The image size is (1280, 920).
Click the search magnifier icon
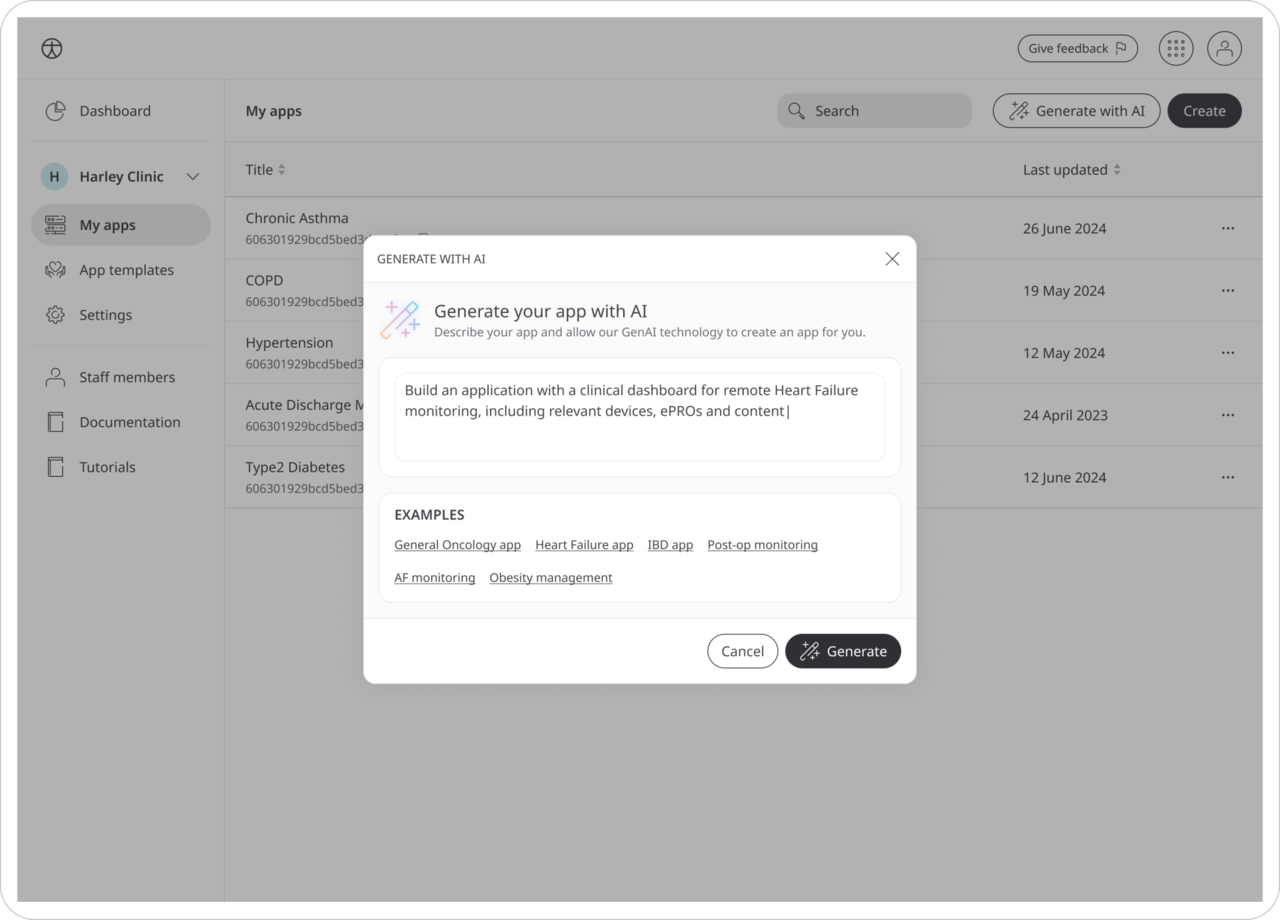point(796,111)
